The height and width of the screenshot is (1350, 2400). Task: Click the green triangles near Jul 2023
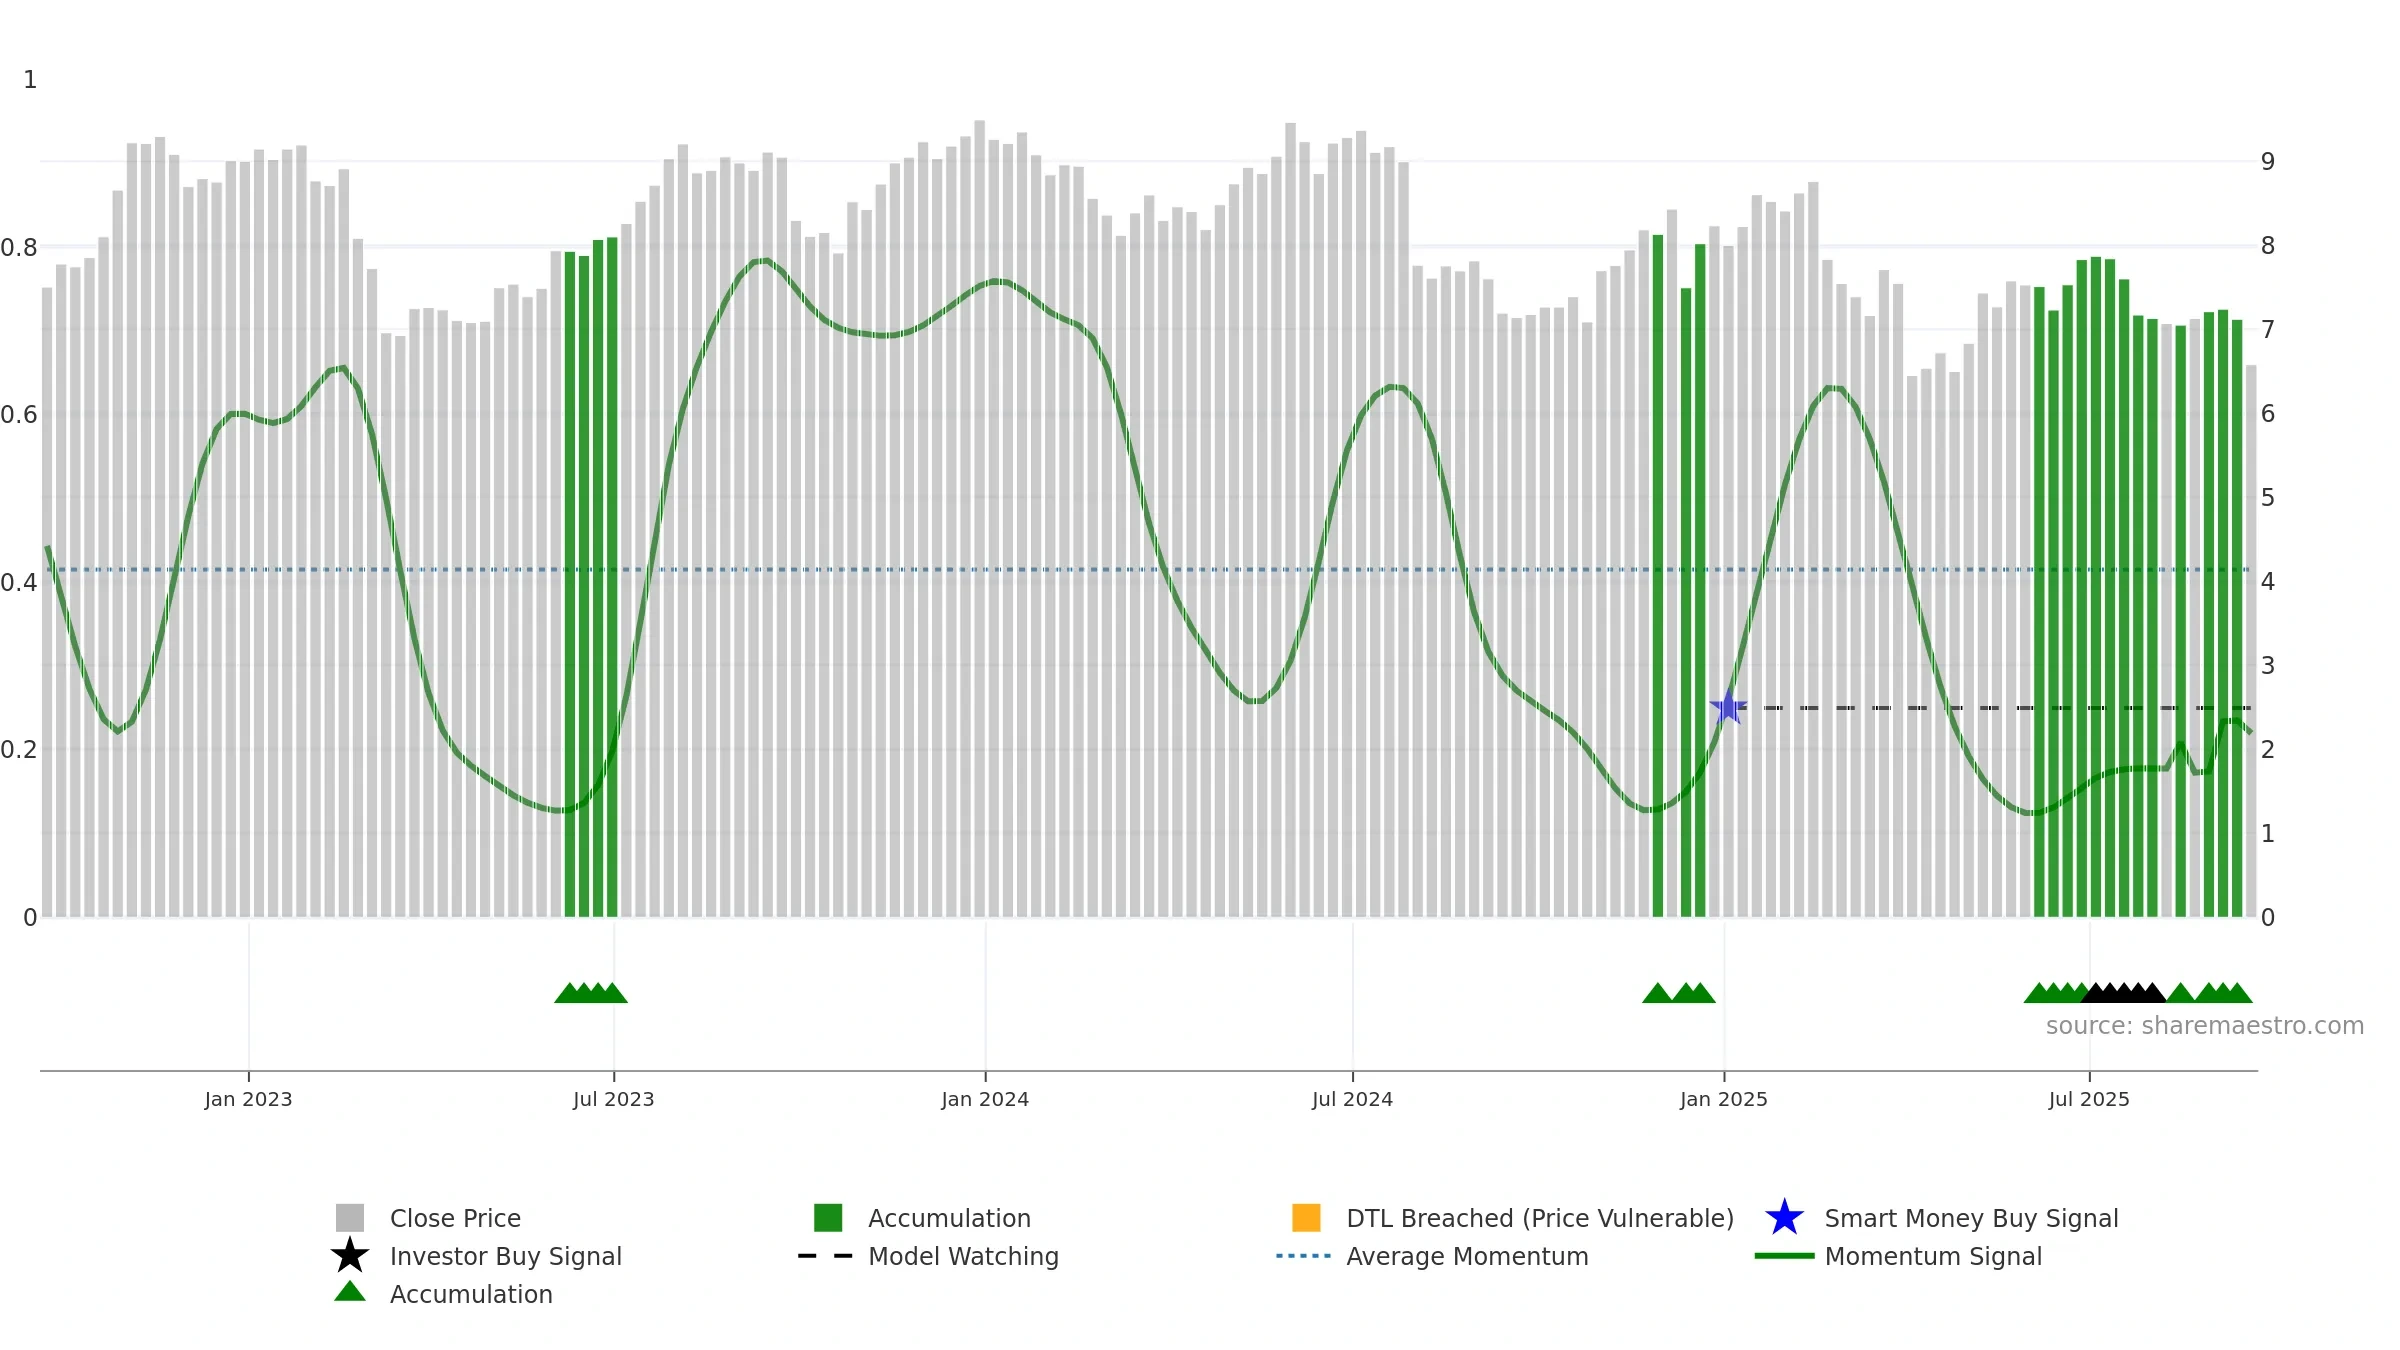click(x=591, y=993)
